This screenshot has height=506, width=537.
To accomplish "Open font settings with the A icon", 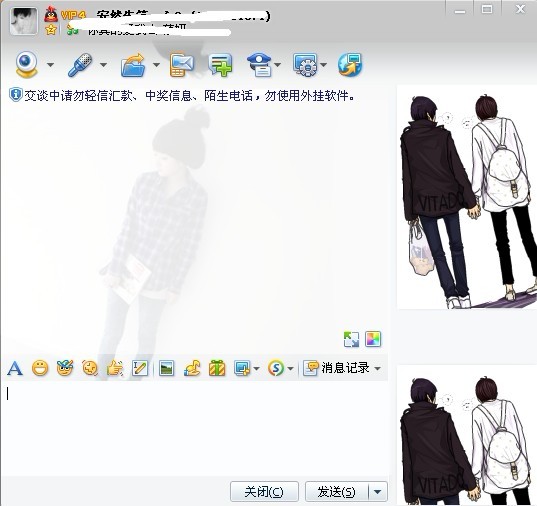I will click(x=15, y=369).
